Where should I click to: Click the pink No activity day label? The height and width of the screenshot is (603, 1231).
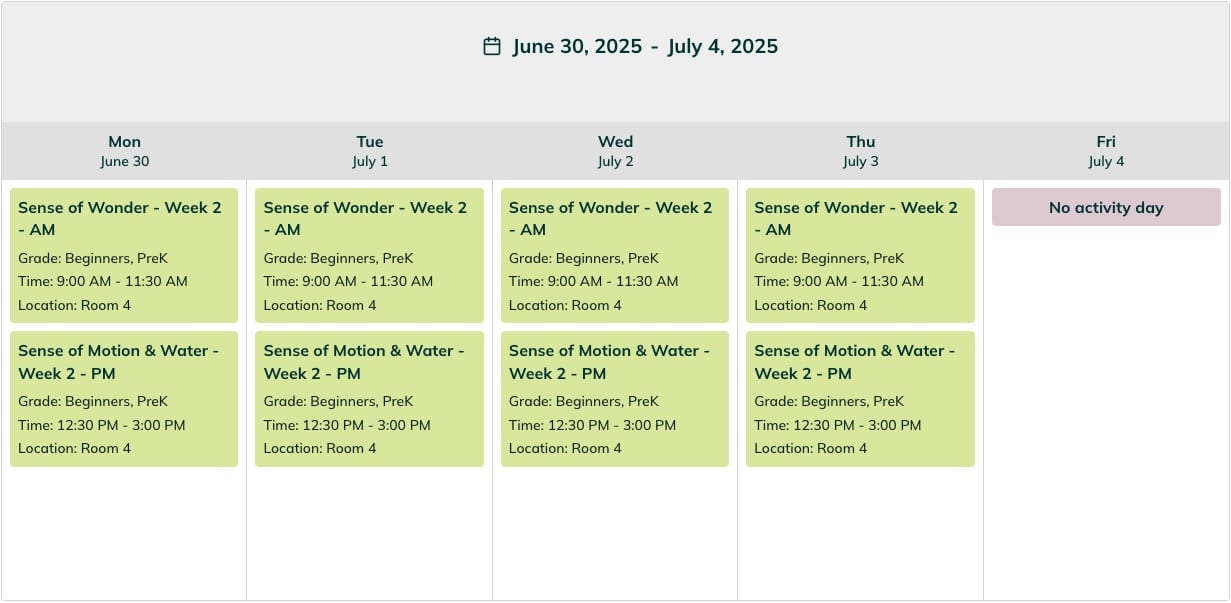[1106, 207]
